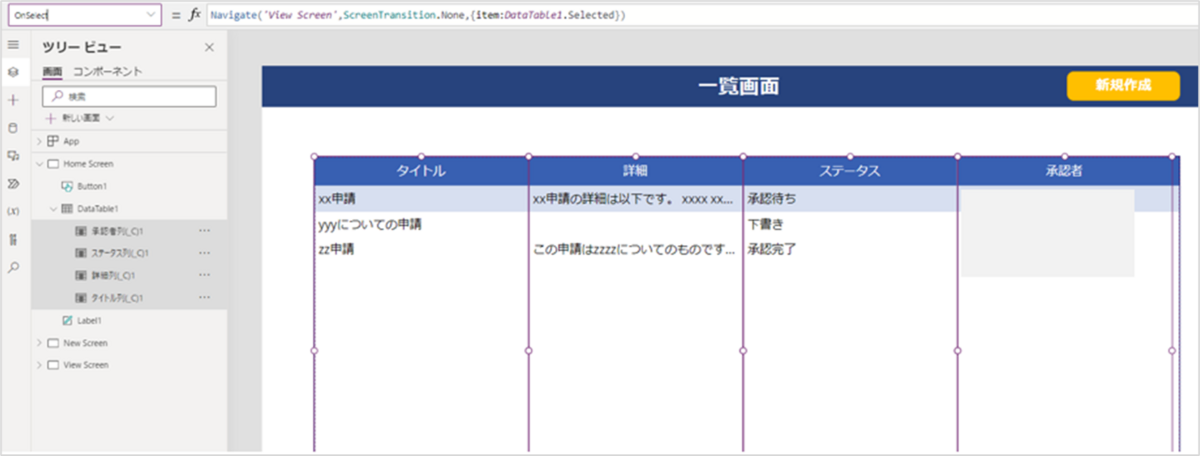Click the 詳細 column header
1200x456 pixels.
pos(636,171)
